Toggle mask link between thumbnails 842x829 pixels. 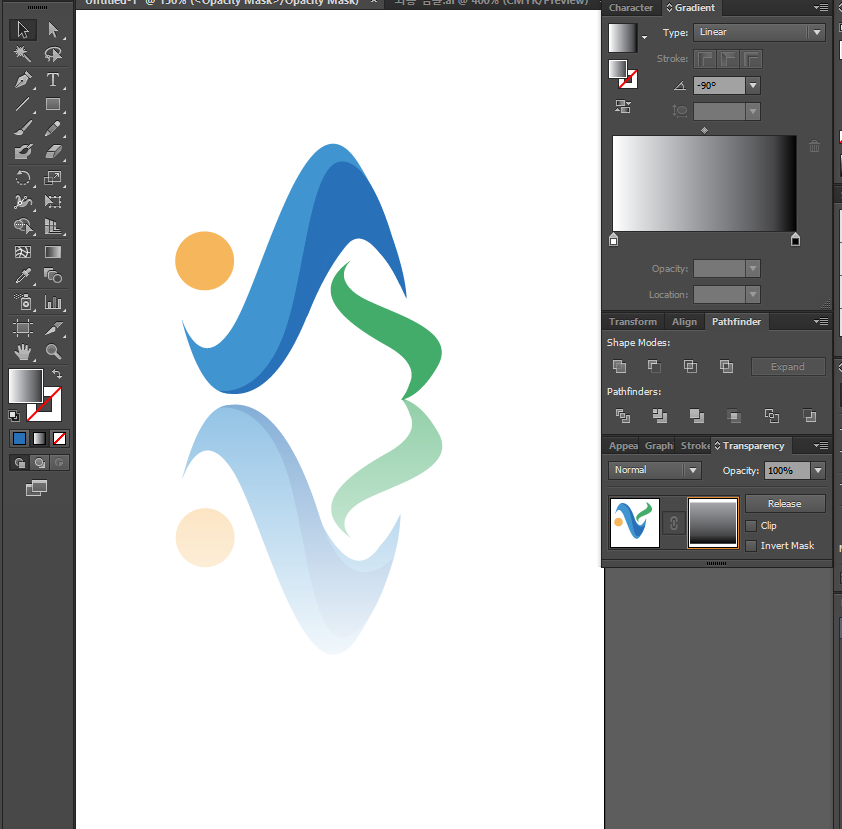[673, 523]
